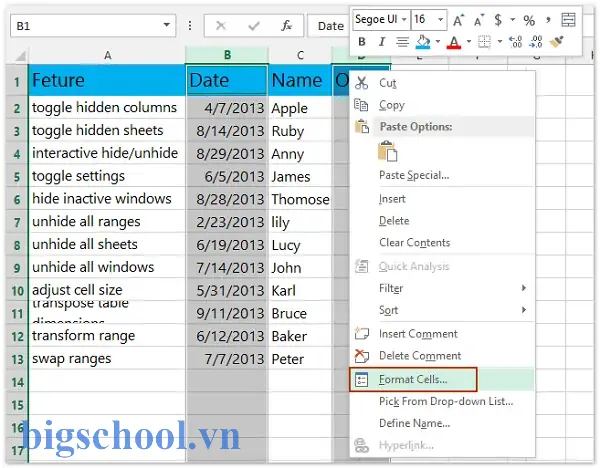Click the name cell Peter

coord(300,359)
